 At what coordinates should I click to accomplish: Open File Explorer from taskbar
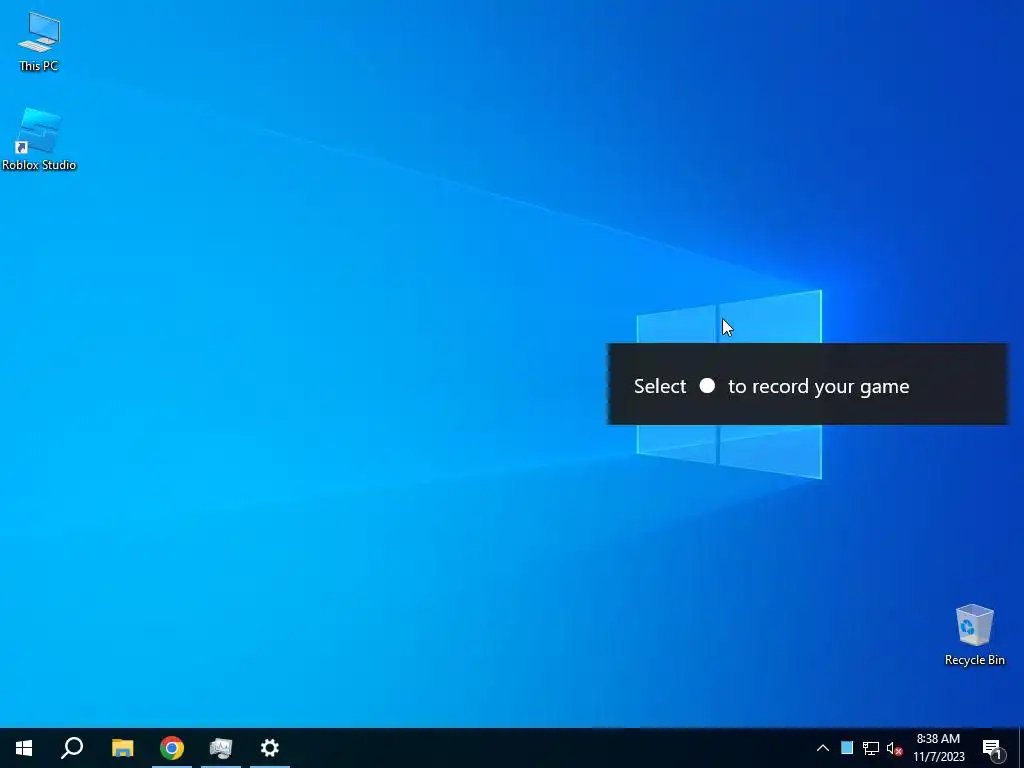[122, 748]
